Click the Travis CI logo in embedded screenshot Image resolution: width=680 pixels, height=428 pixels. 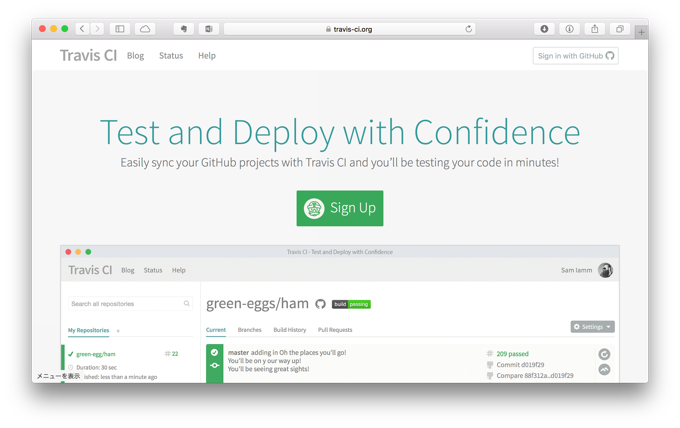coord(90,270)
